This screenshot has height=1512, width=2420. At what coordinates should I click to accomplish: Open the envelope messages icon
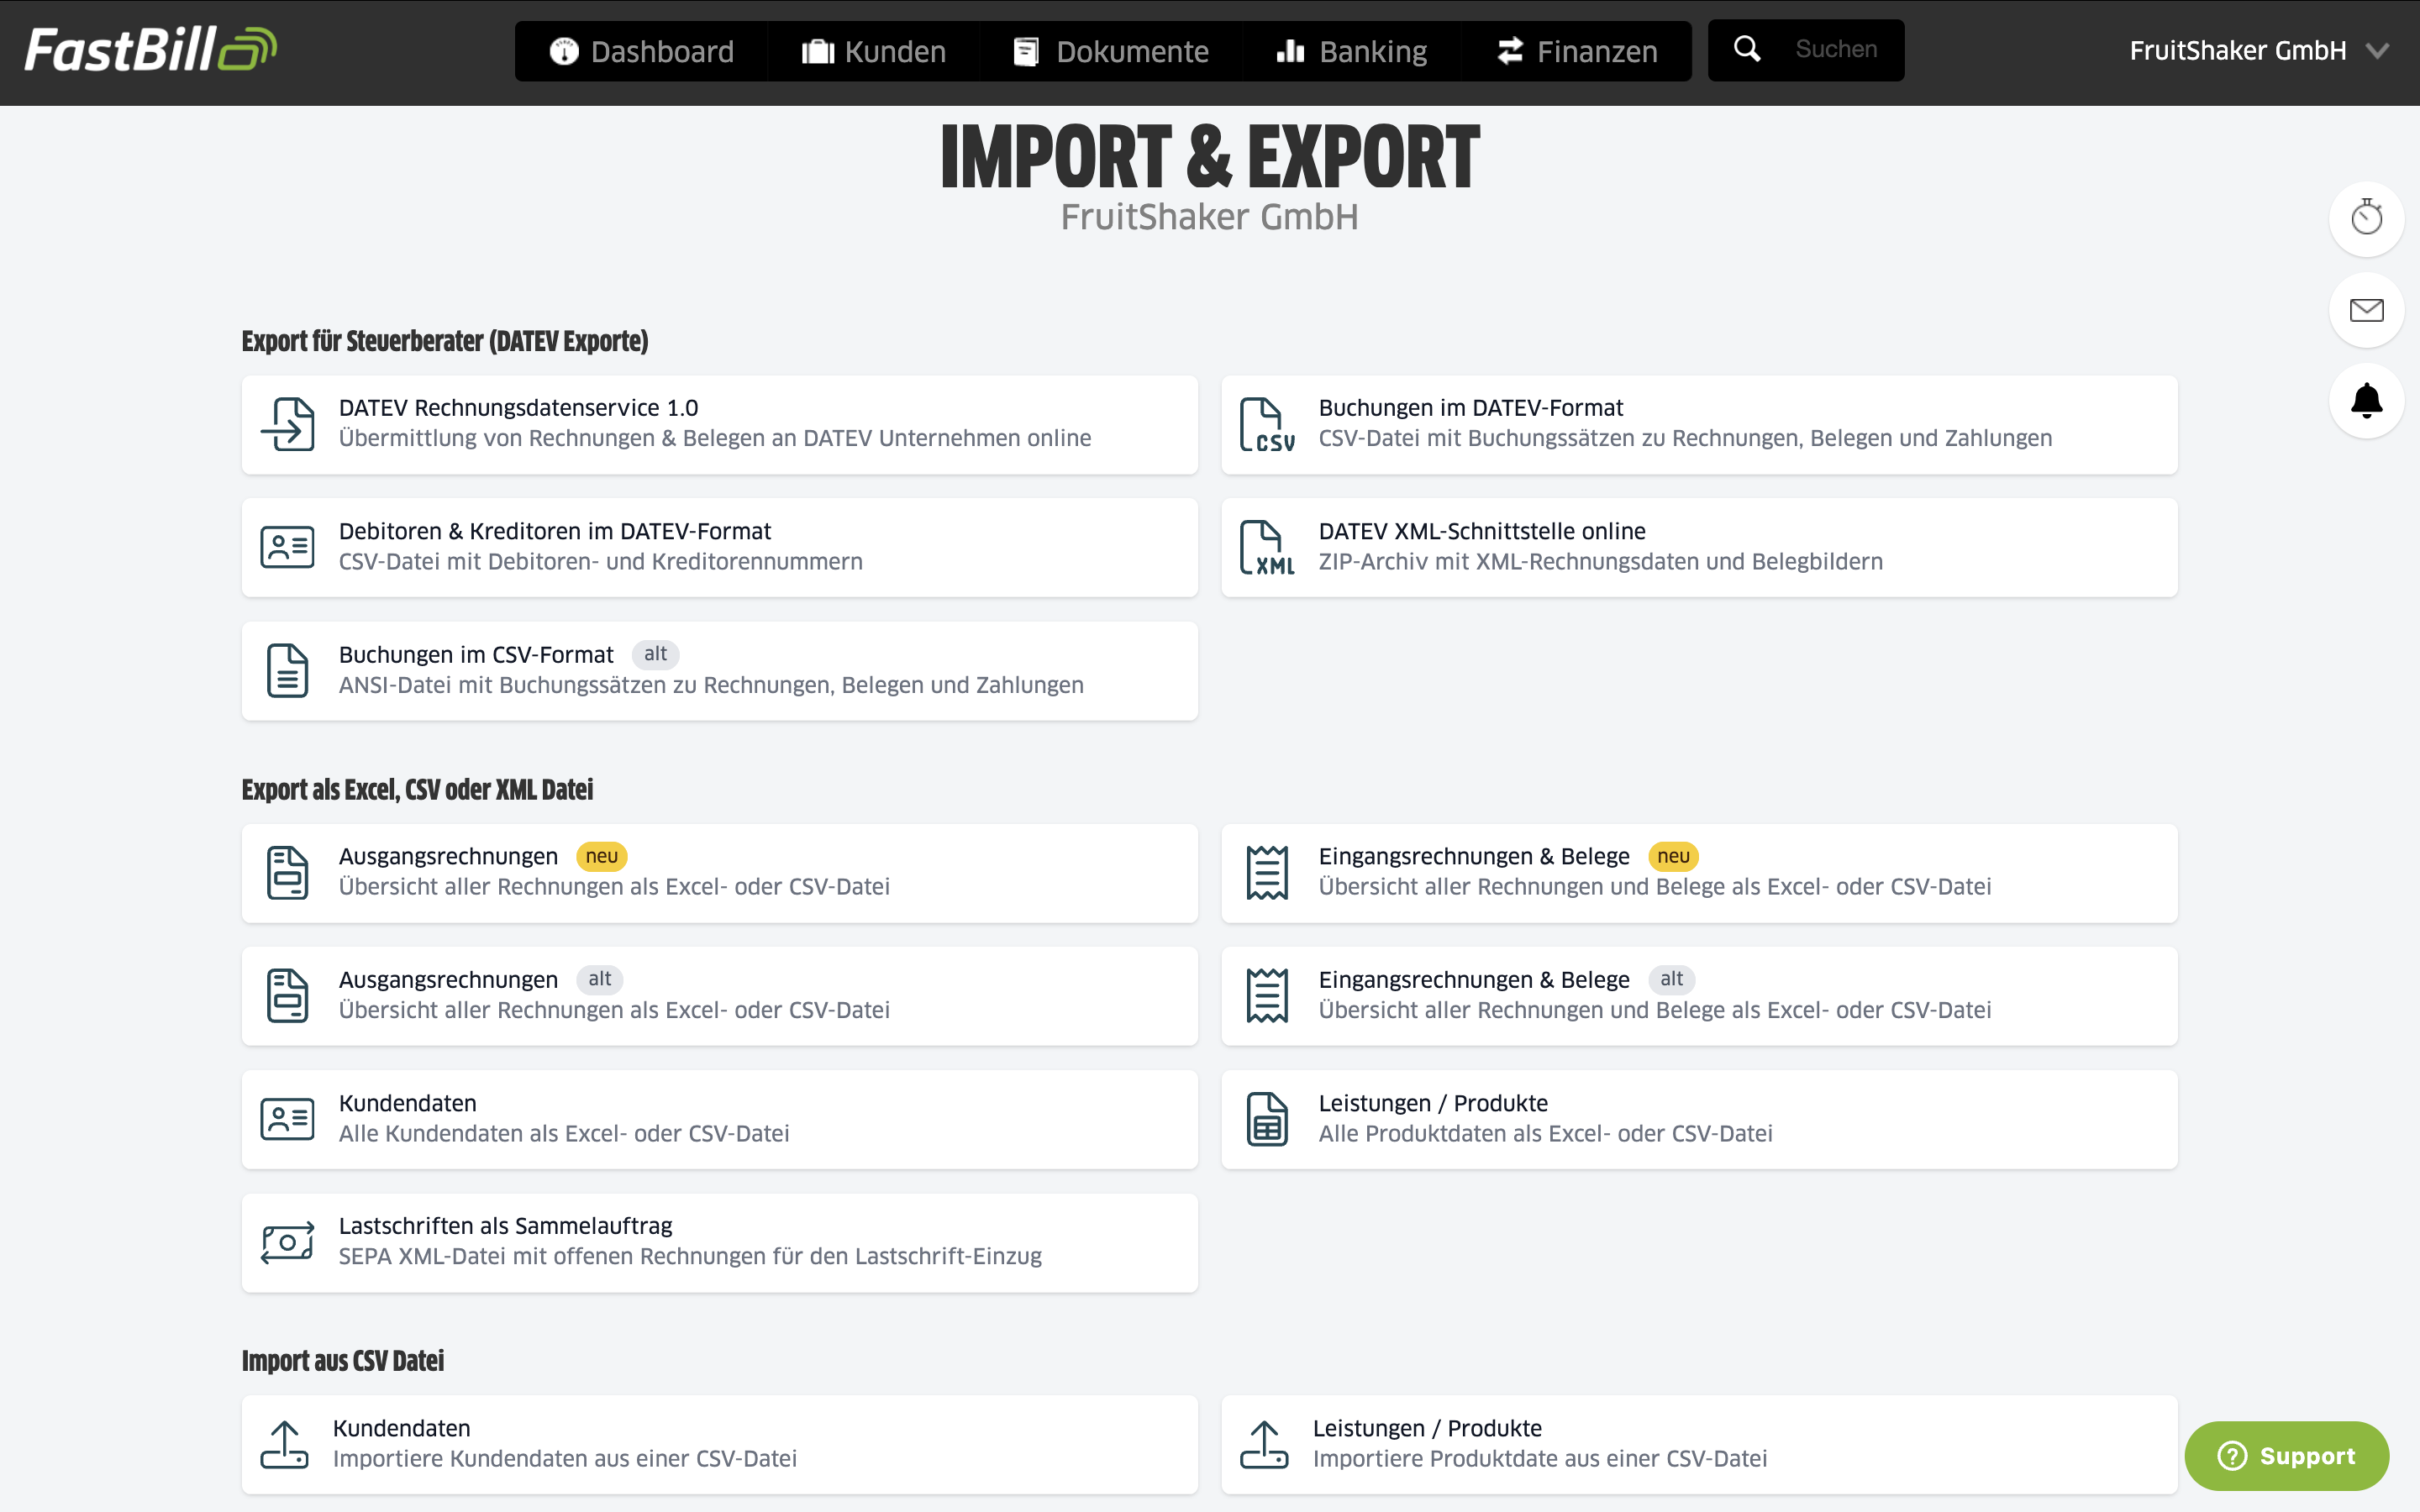[2366, 310]
